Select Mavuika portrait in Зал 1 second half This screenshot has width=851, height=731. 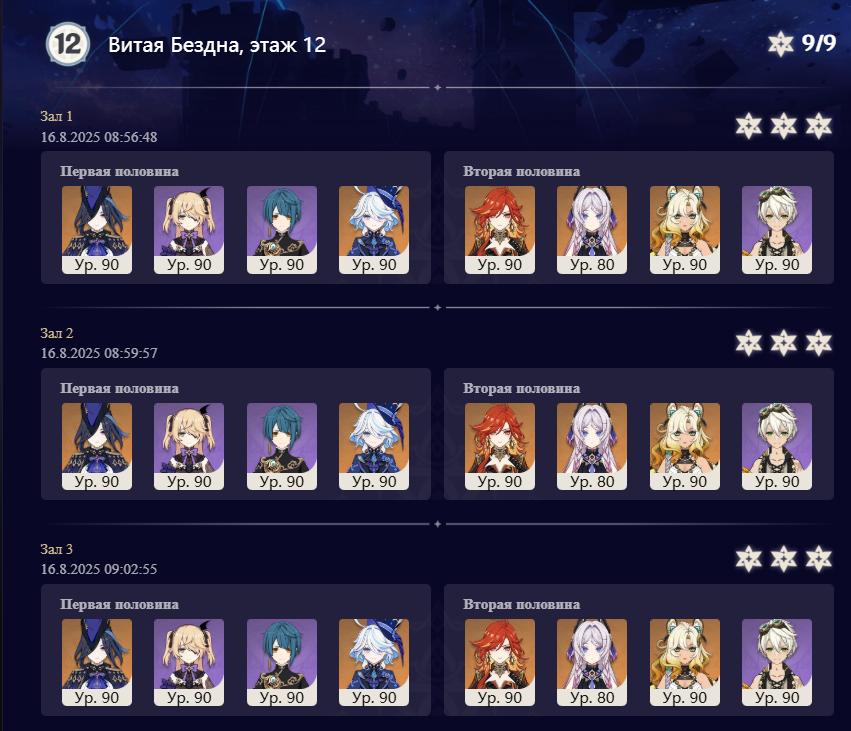(x=500, y=230)
